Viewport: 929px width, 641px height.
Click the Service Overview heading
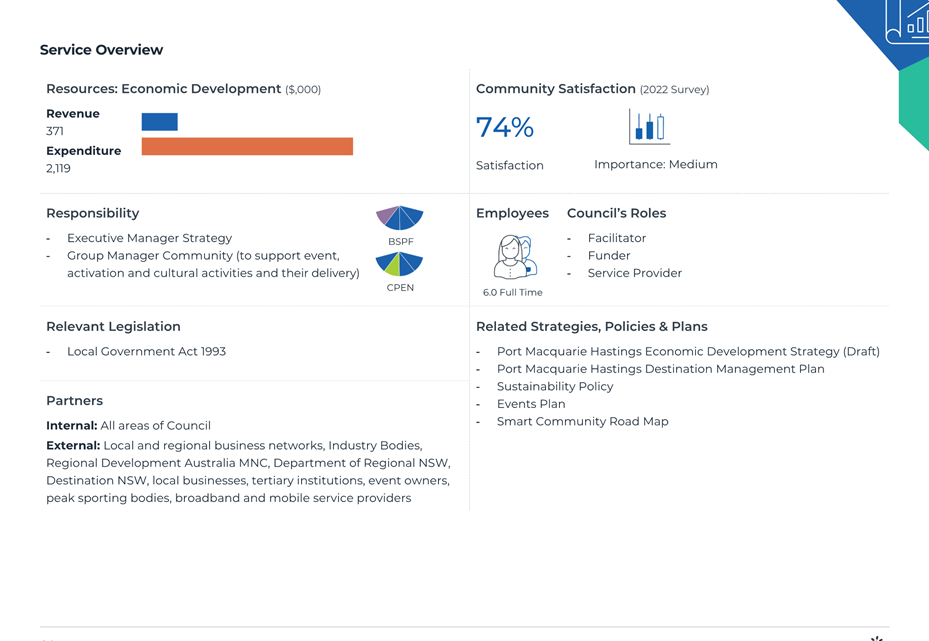101,50
